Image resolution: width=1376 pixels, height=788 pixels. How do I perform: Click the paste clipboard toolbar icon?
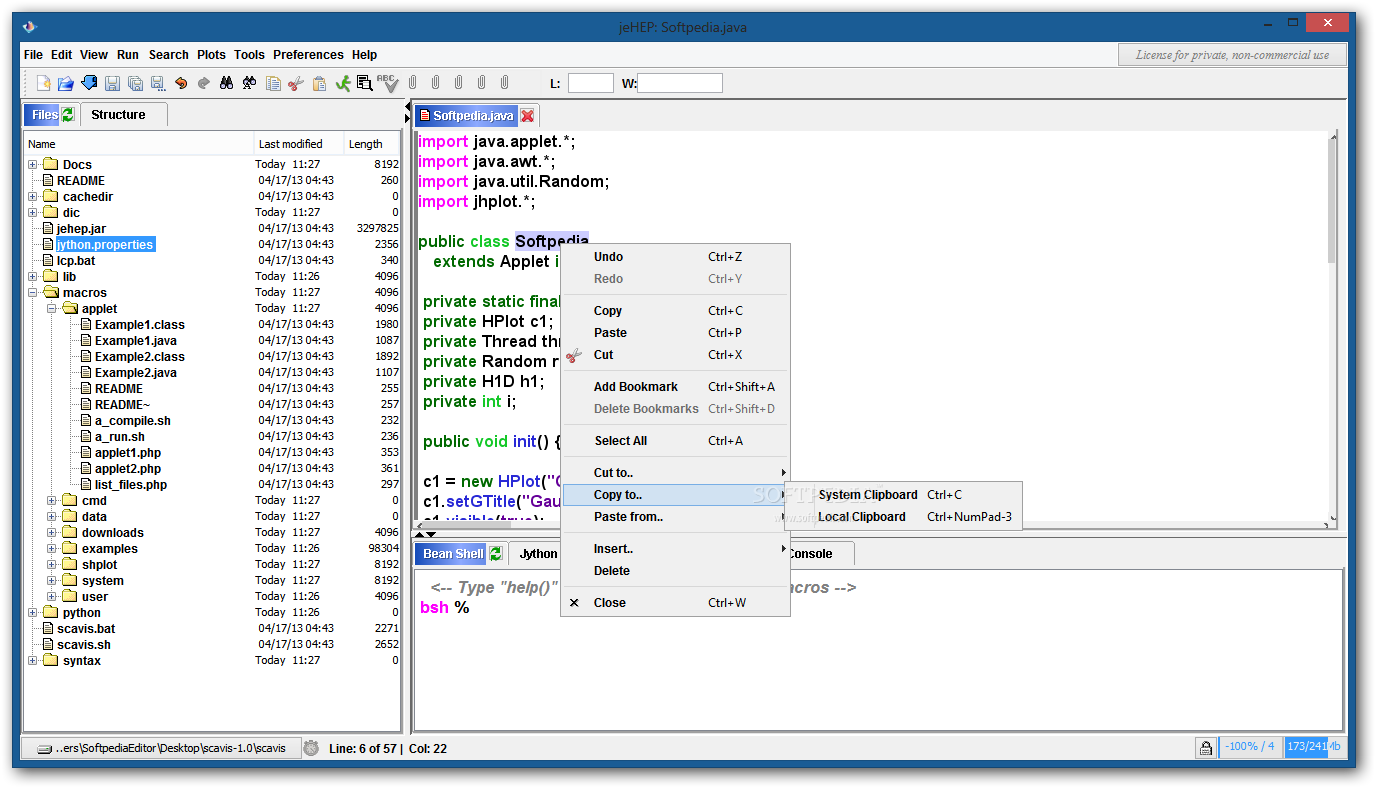(319, 83)
